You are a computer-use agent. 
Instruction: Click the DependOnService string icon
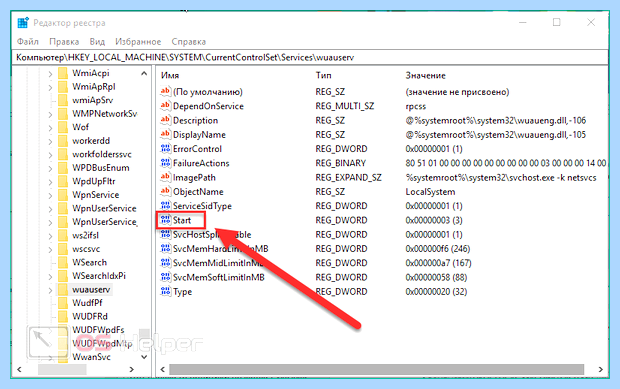tap(165, 106)
